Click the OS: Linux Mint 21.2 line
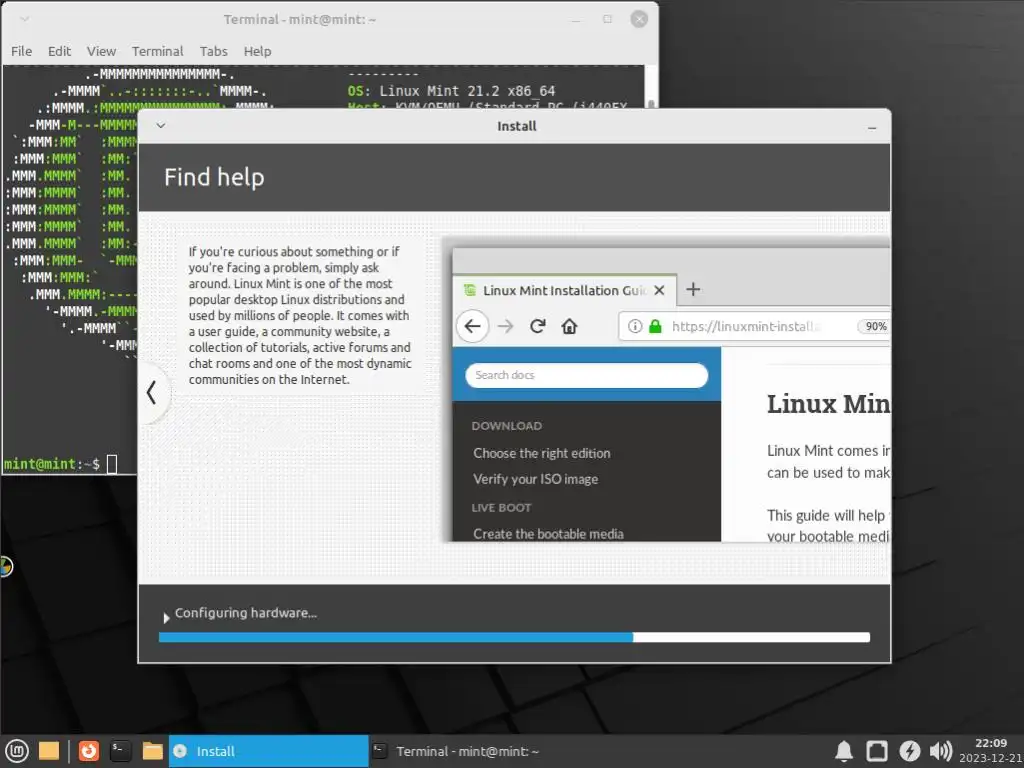 (451, 91)
